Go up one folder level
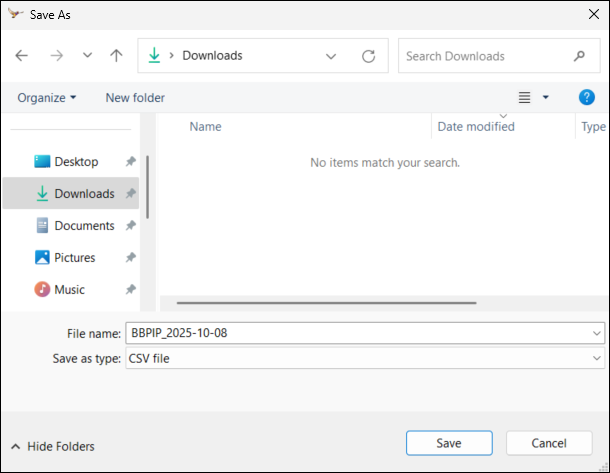 pyautogui.click(x=116, y=56)
